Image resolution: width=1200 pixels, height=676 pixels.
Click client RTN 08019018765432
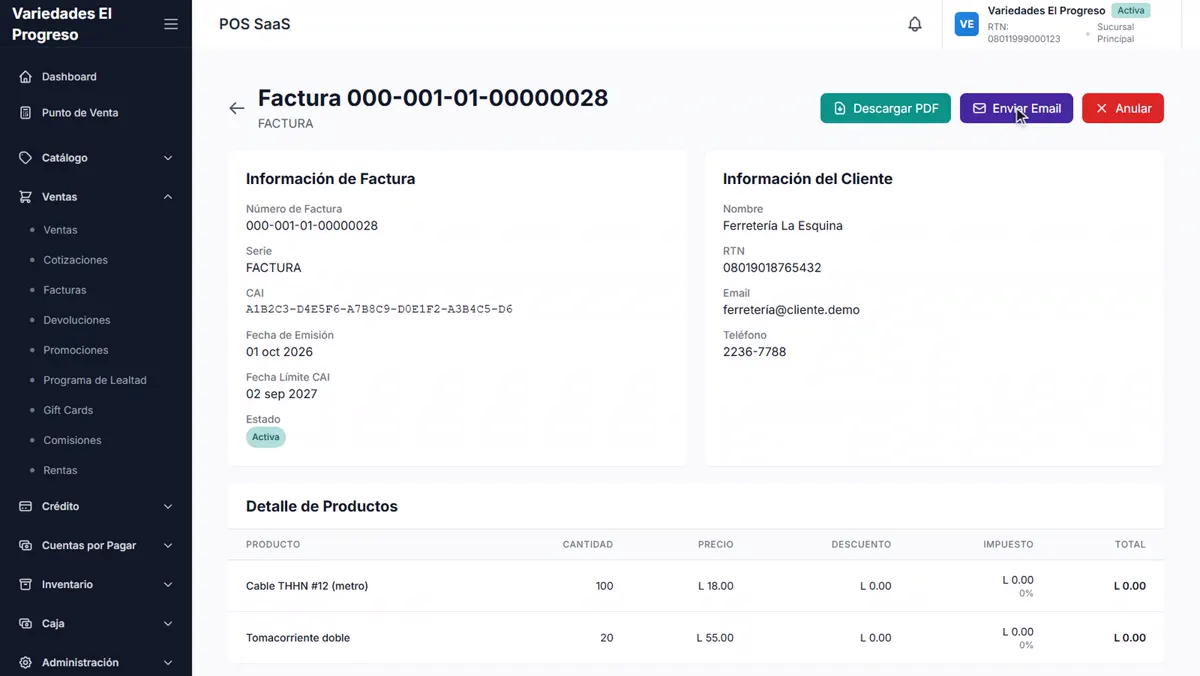[772, 268]
